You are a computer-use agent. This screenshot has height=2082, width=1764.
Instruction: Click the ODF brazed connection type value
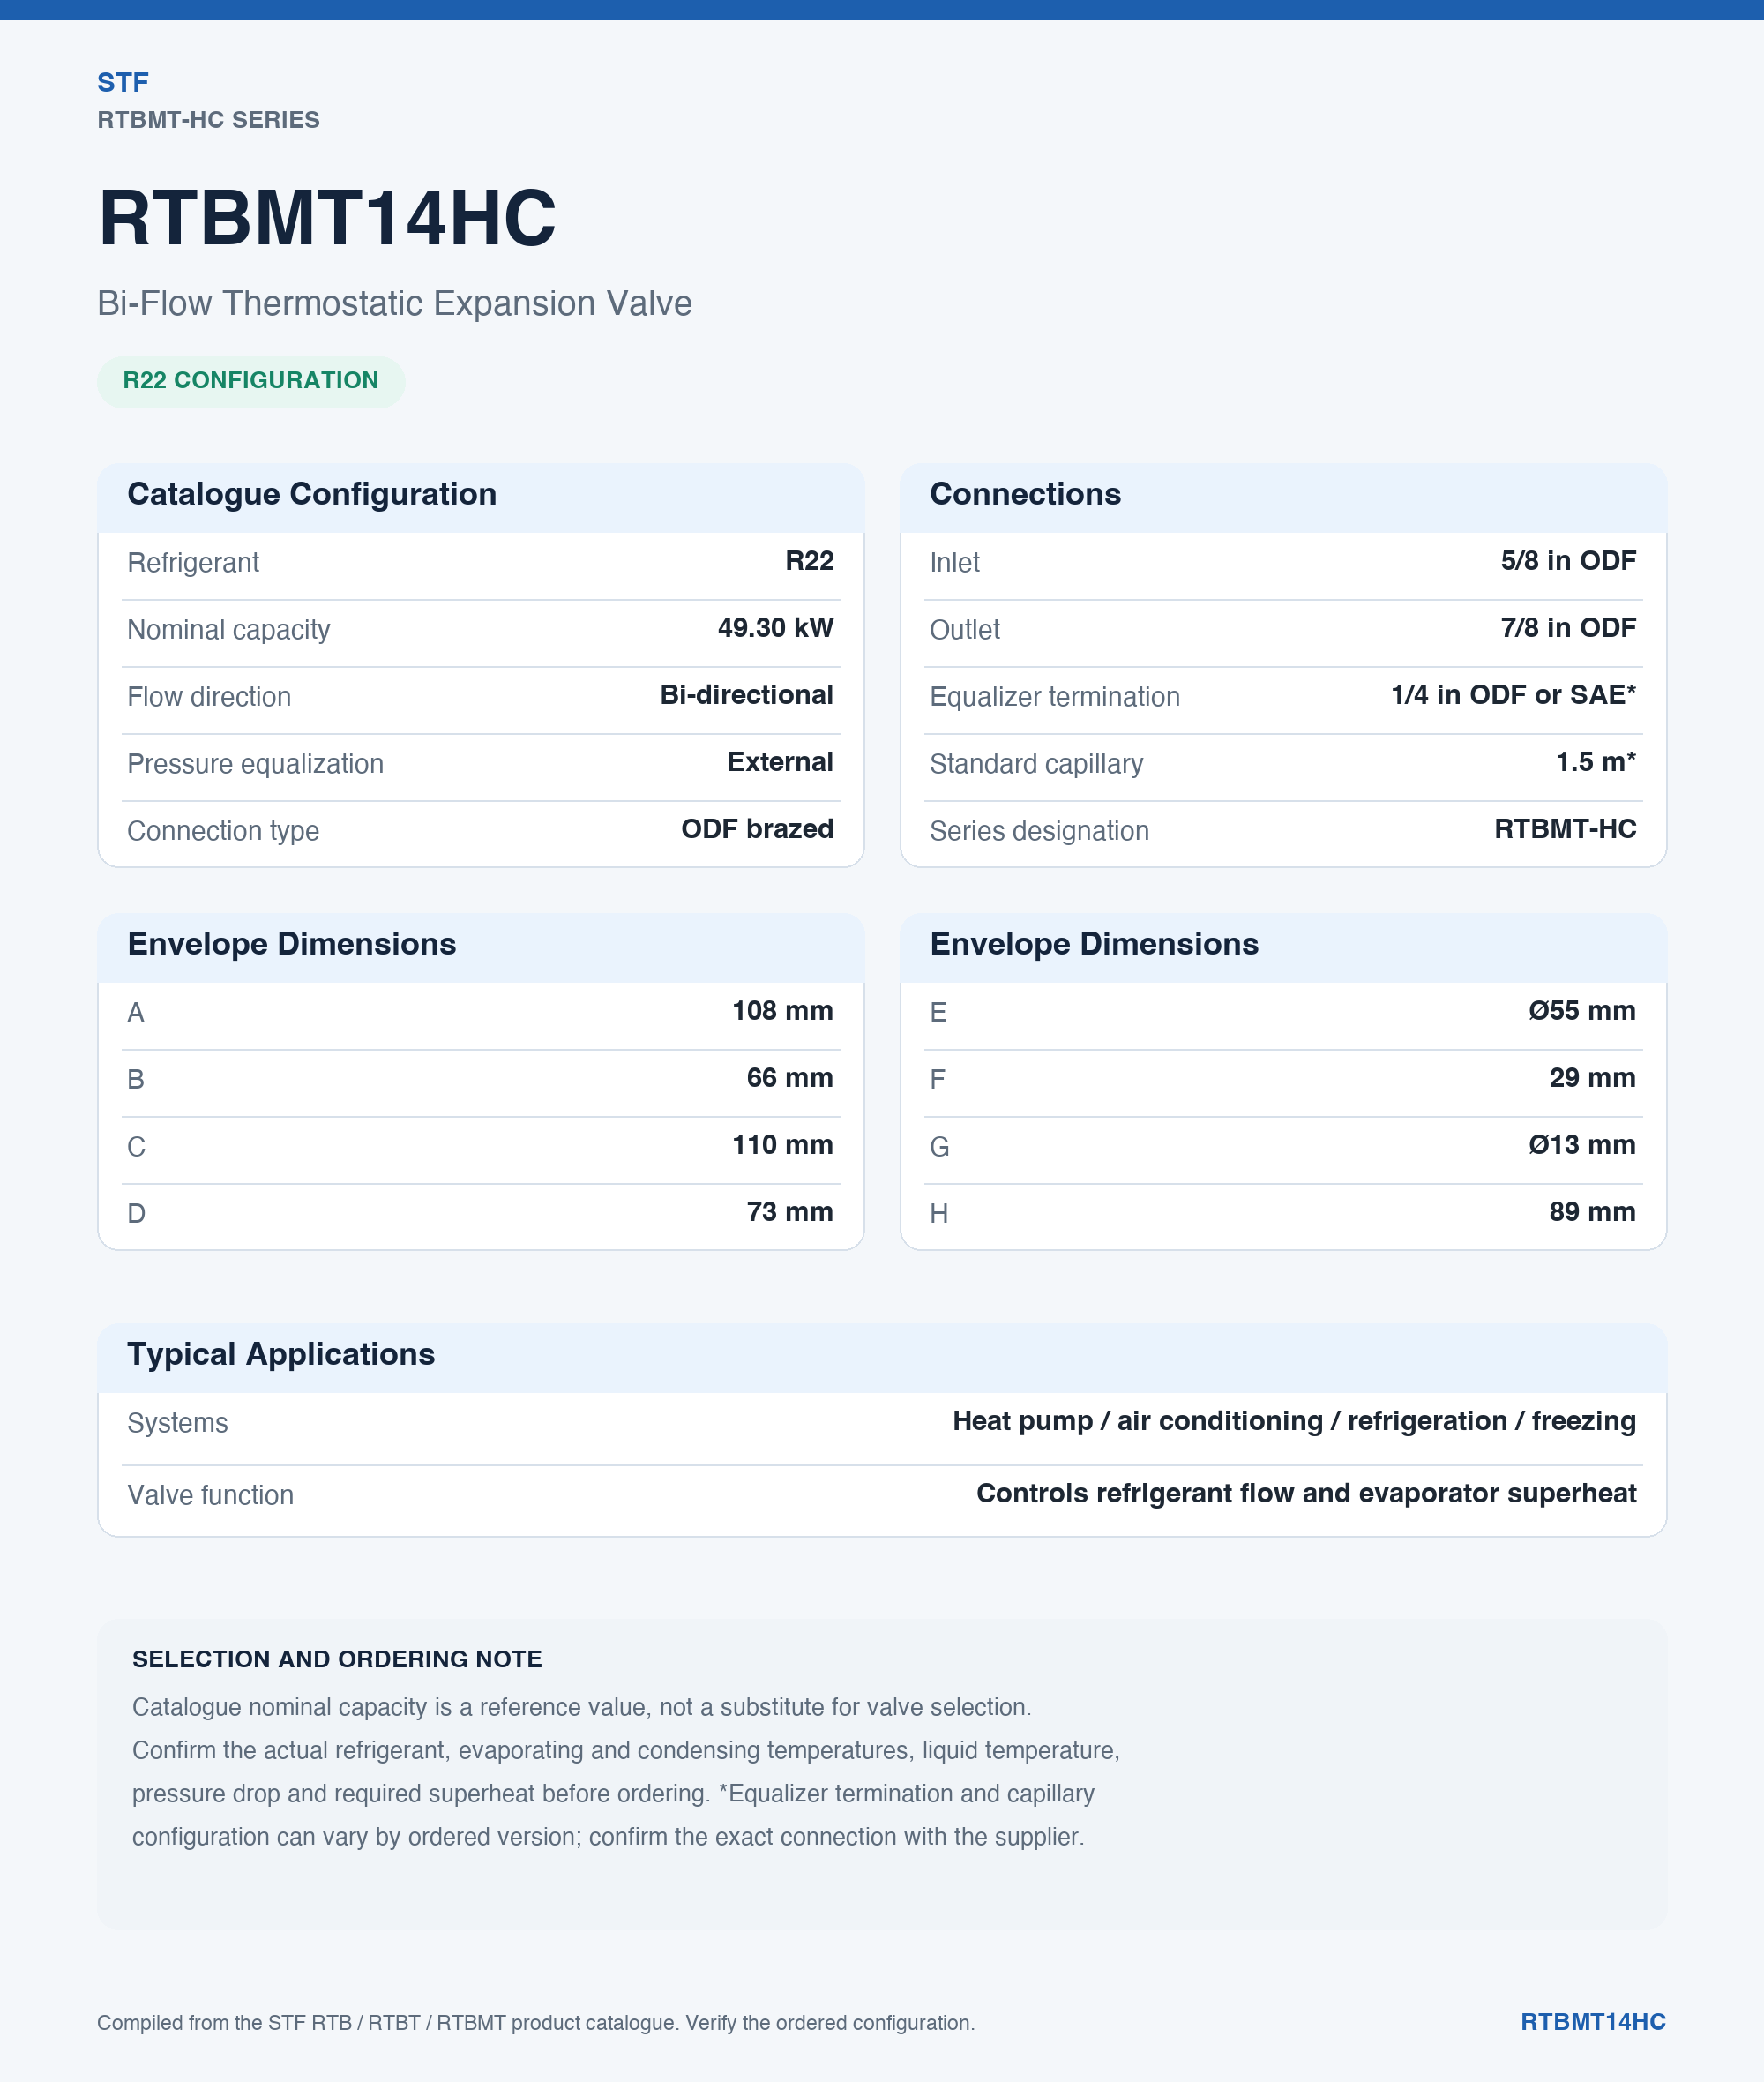pos(757,829)
